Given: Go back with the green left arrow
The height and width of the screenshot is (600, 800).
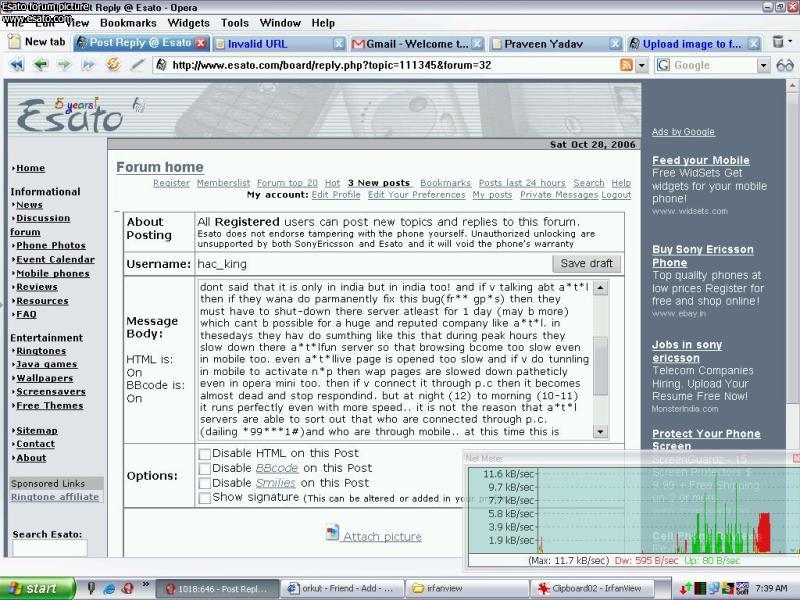Looking at the screenshot, I should (x=40, y=65).
